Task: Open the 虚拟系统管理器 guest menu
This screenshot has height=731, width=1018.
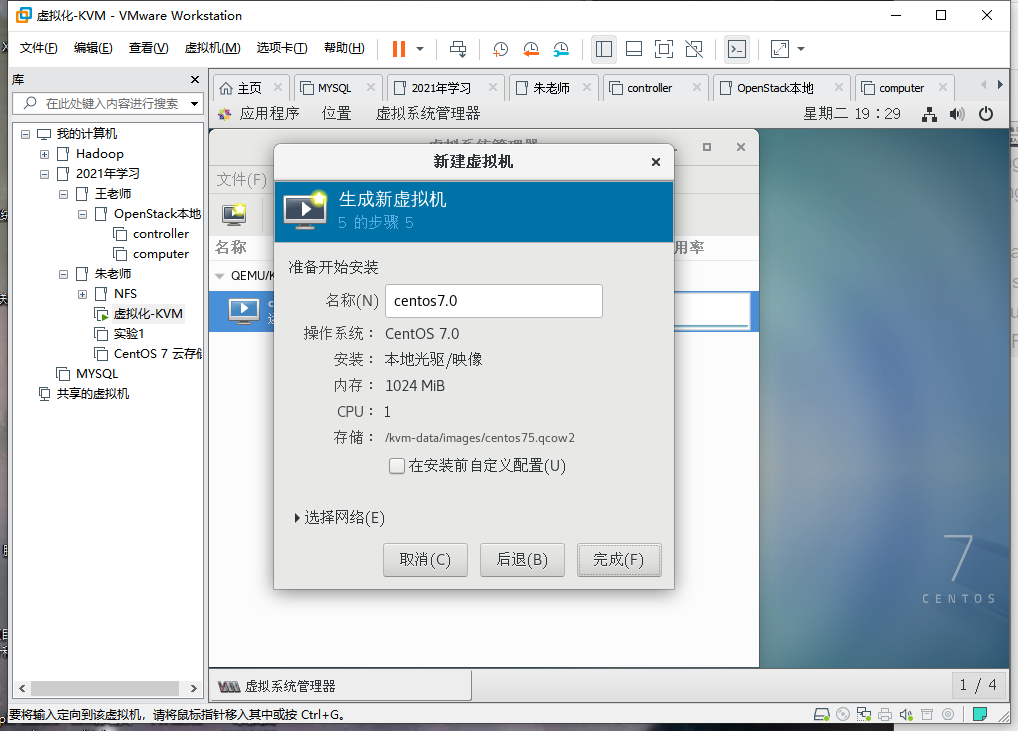Action: click(428, 114)
